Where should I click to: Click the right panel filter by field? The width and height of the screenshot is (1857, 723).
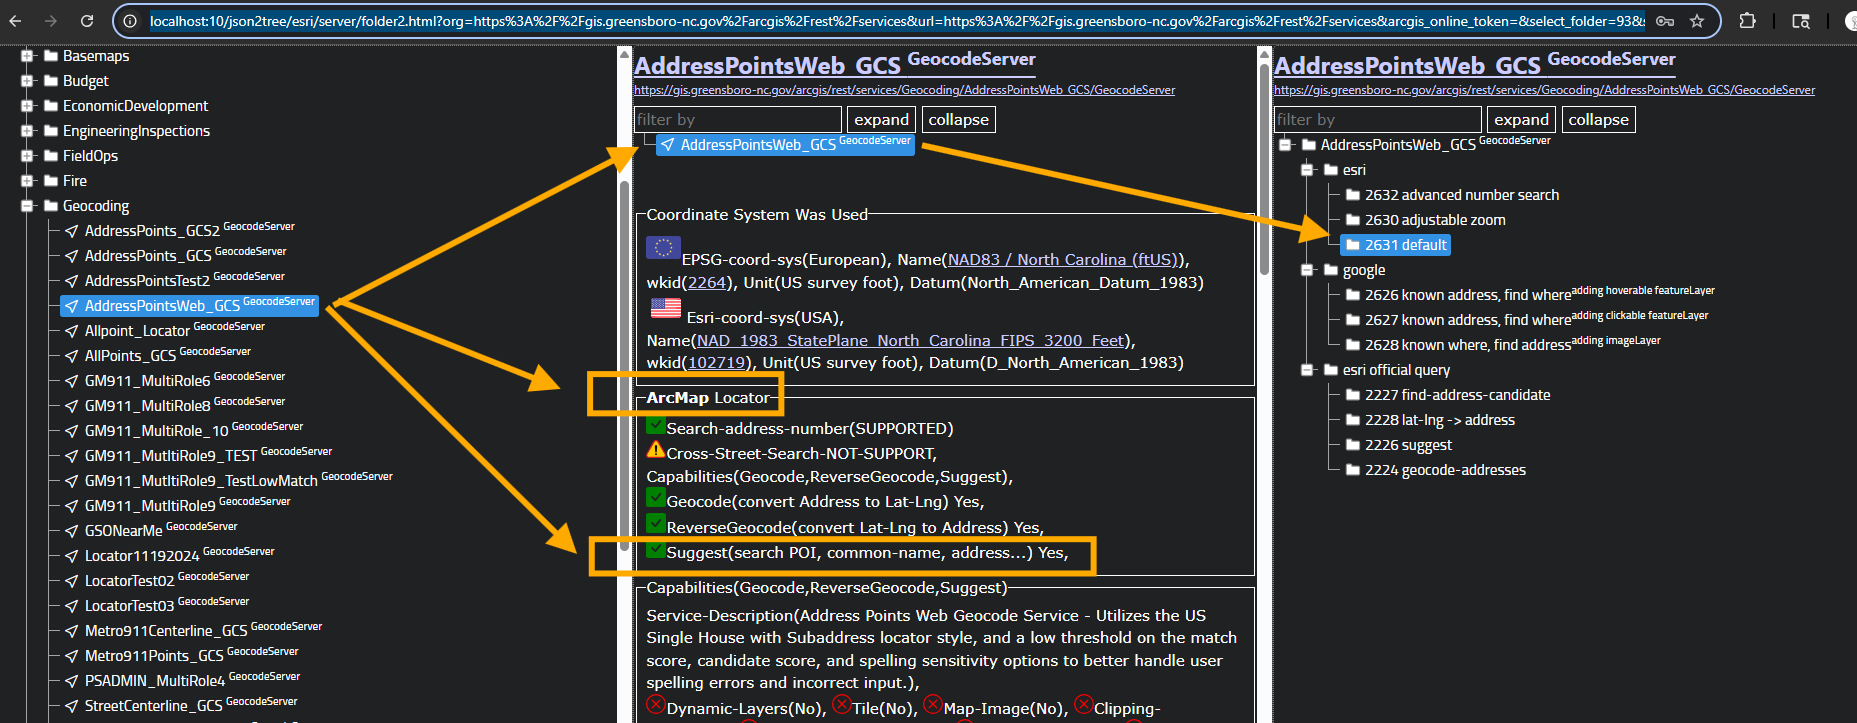tap(1377, 120)
